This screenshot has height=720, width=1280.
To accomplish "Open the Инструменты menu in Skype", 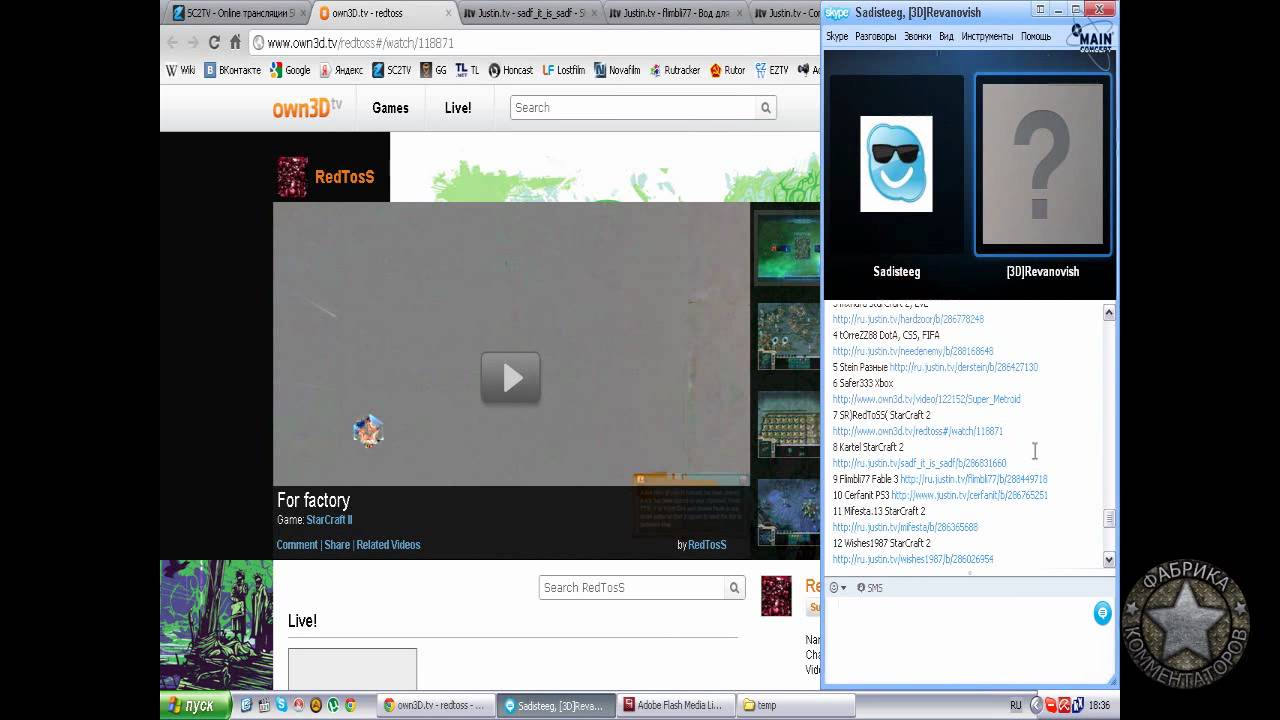I will tap(987, 36).
